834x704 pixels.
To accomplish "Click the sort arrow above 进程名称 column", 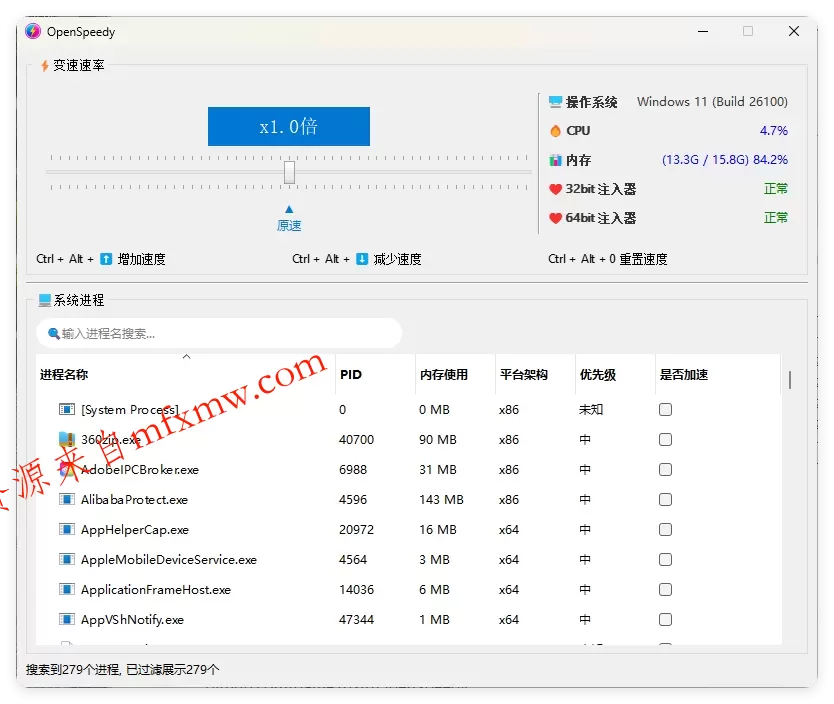I will (186, 356).
